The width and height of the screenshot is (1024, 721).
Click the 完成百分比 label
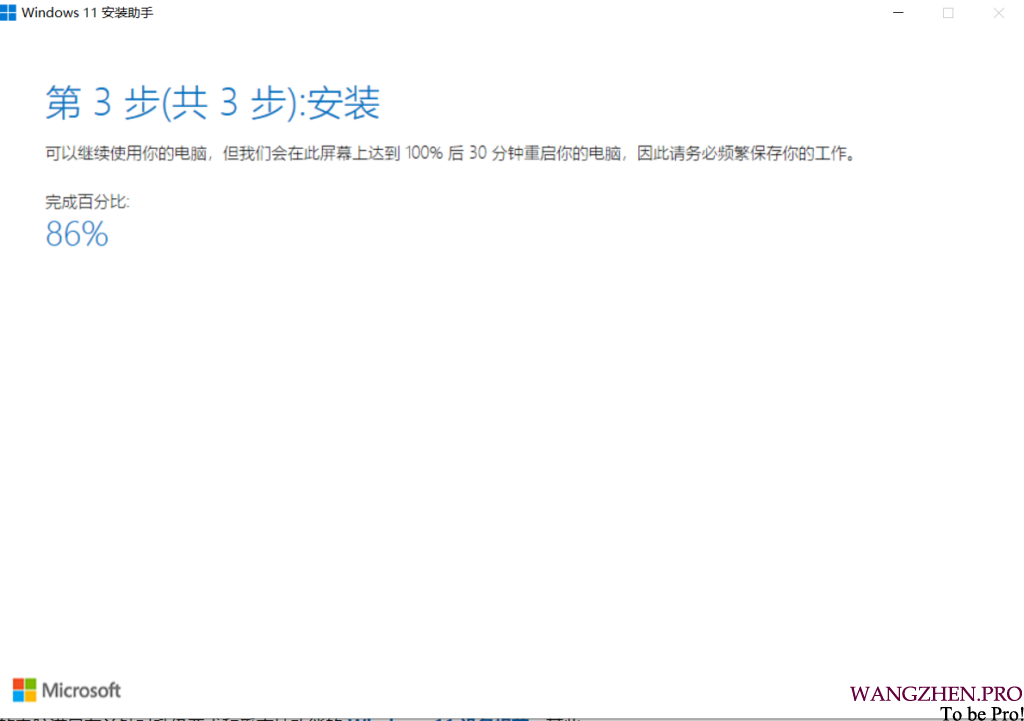click(x=87, y=202)
